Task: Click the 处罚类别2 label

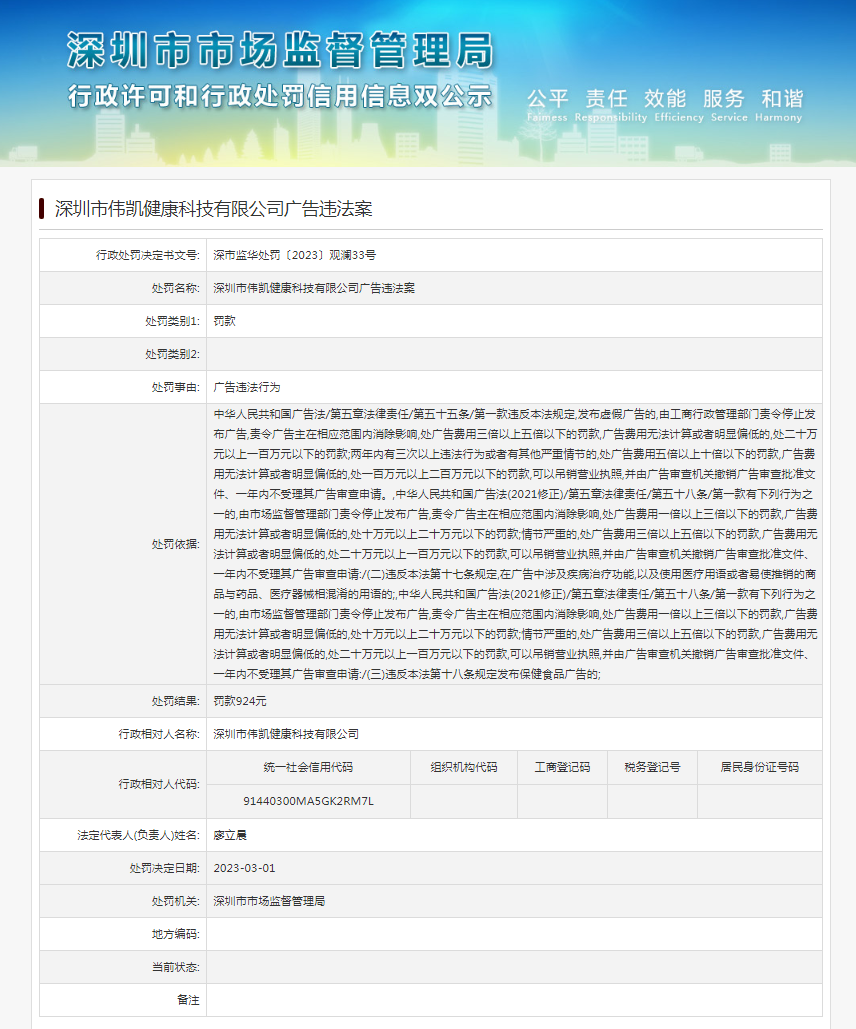Action: point(172,354)
